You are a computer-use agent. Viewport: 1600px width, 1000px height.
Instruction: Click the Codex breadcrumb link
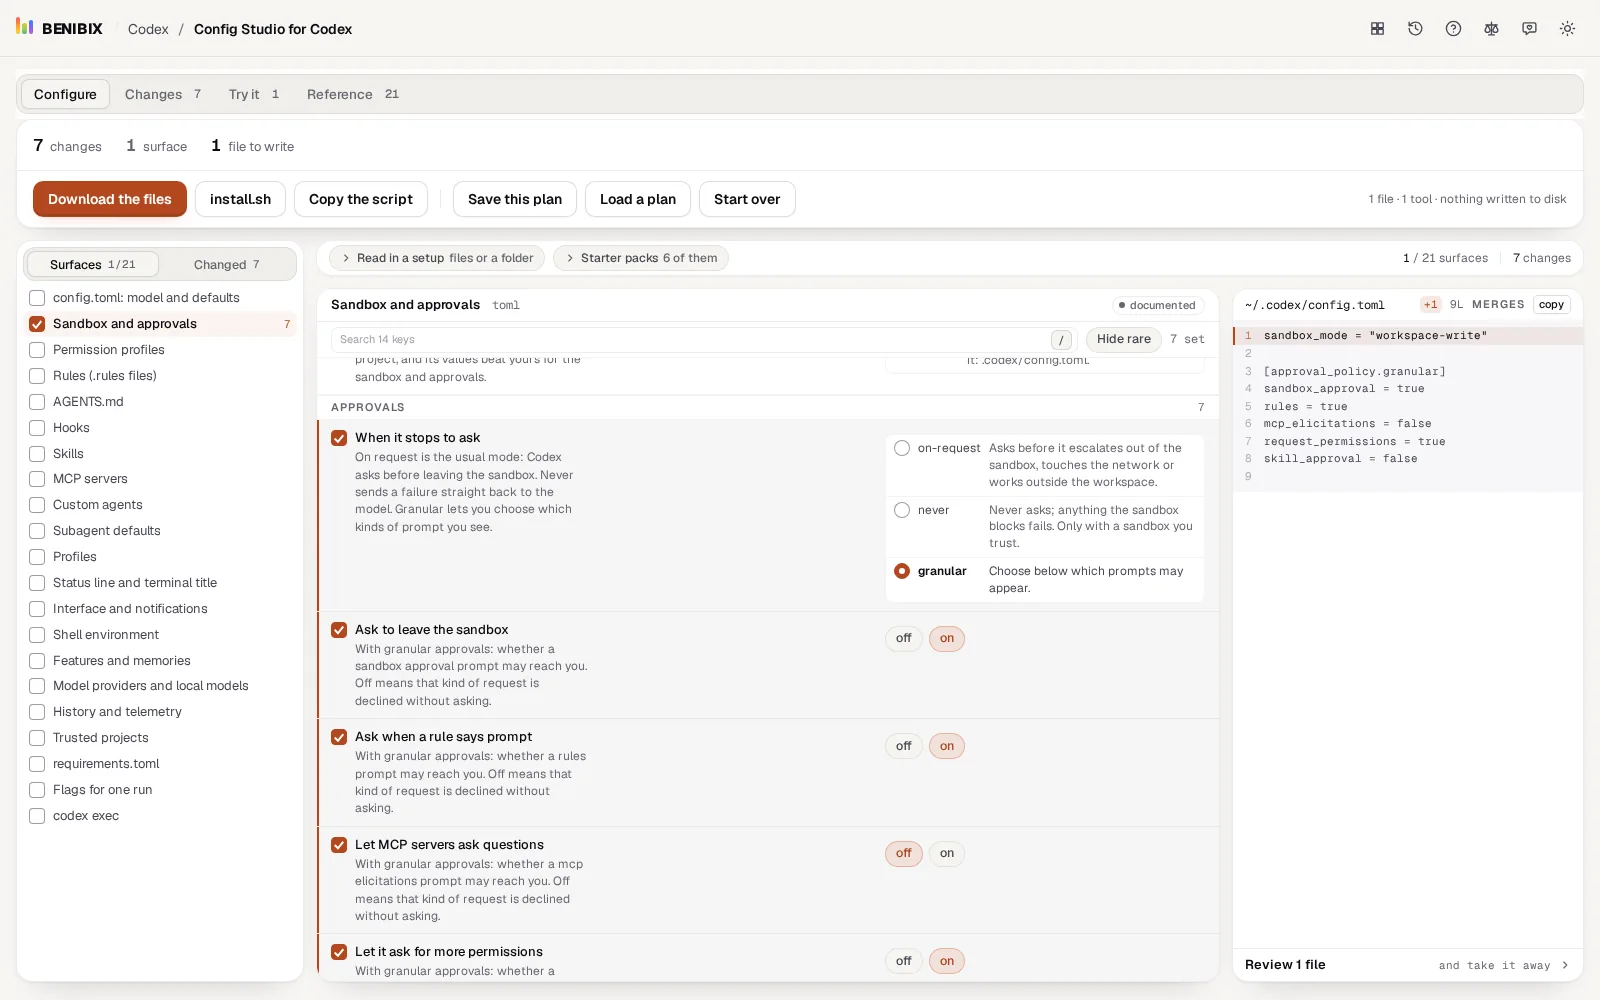click(x=148, y=29)
